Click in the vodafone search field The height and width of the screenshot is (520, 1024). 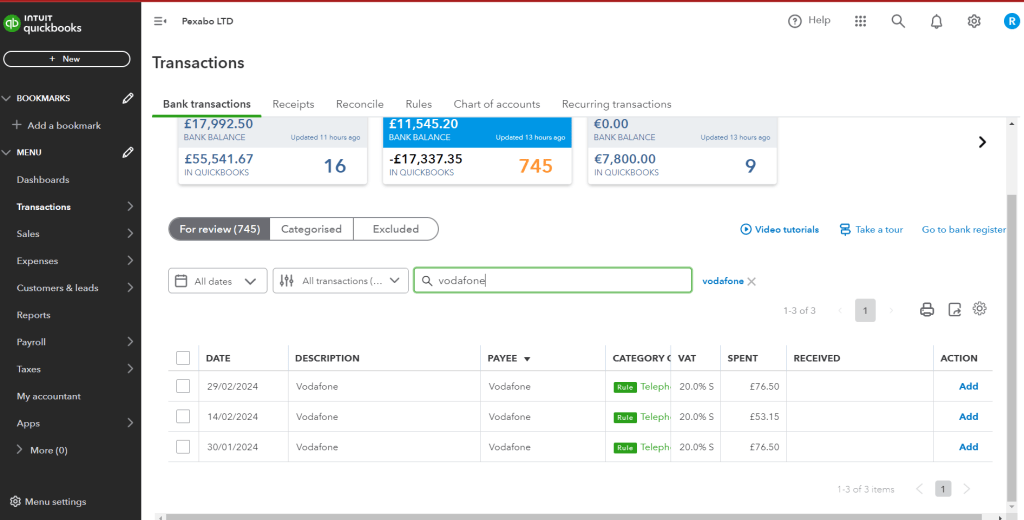(552, 280)
